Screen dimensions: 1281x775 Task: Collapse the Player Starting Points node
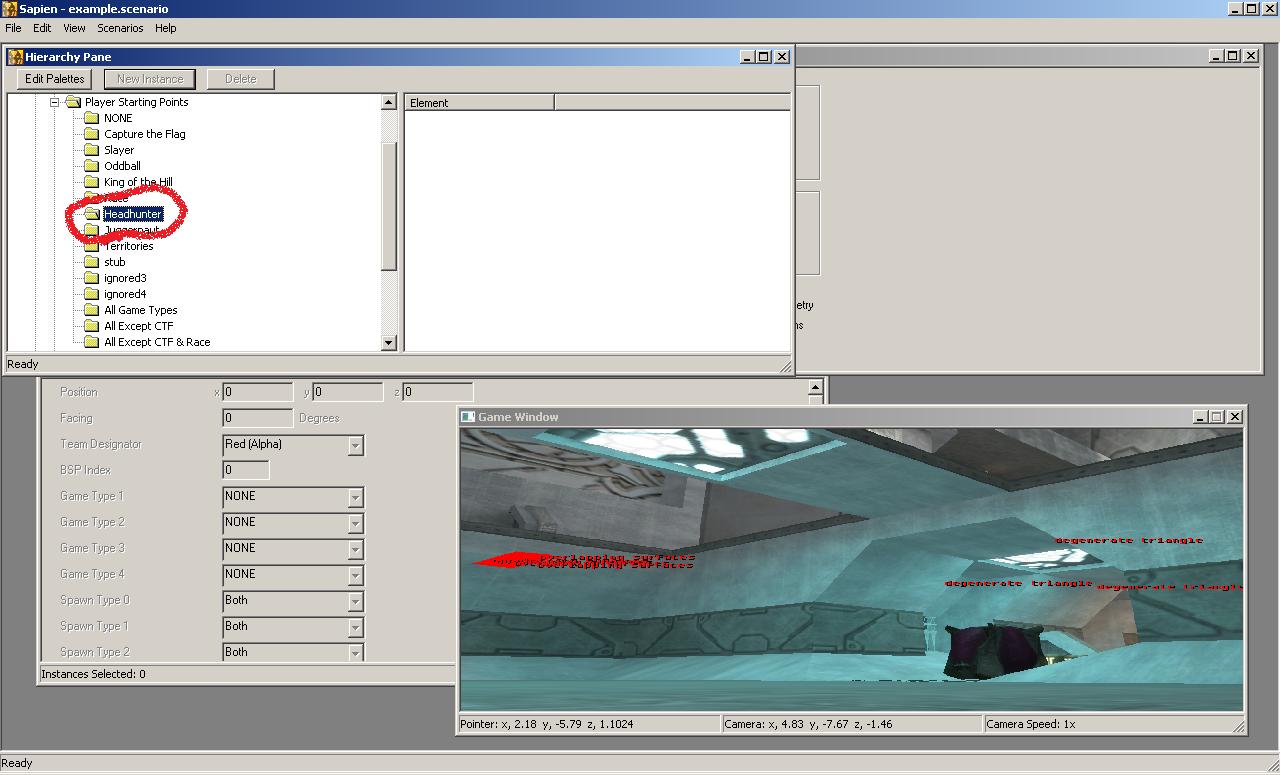[55, 102]
